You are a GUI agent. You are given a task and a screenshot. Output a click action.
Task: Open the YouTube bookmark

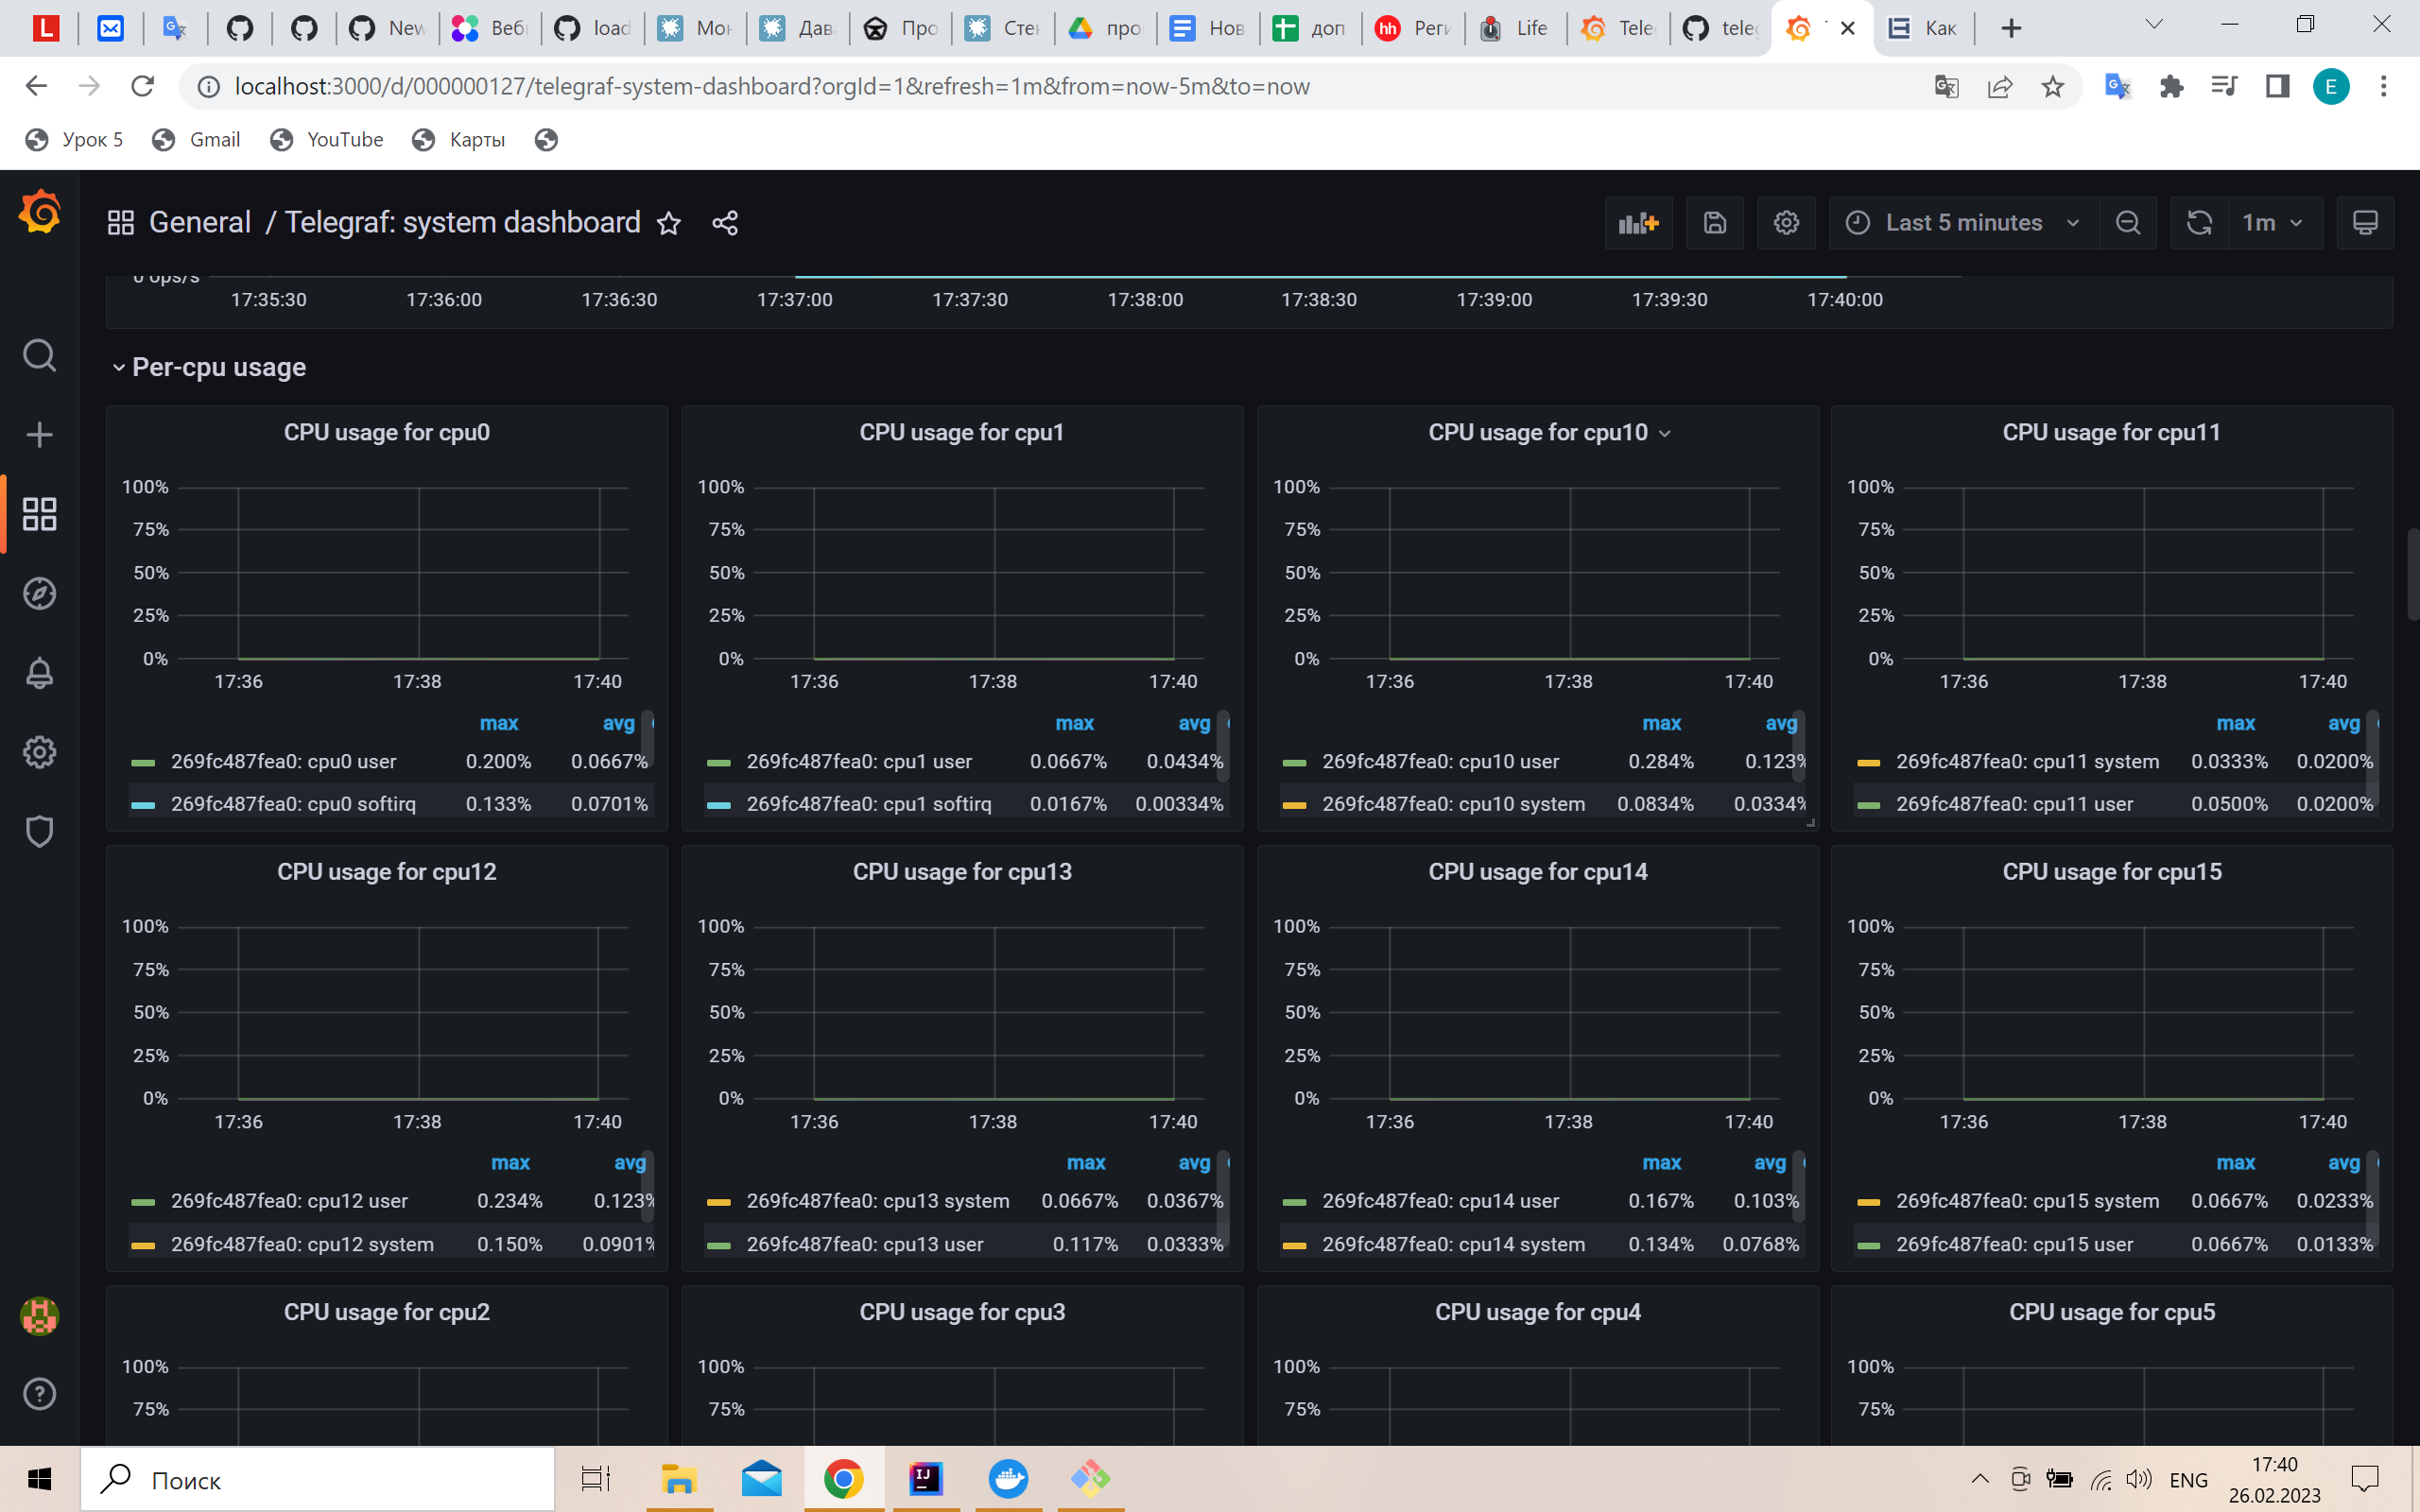pyautogui.click(x=327, y=139)
